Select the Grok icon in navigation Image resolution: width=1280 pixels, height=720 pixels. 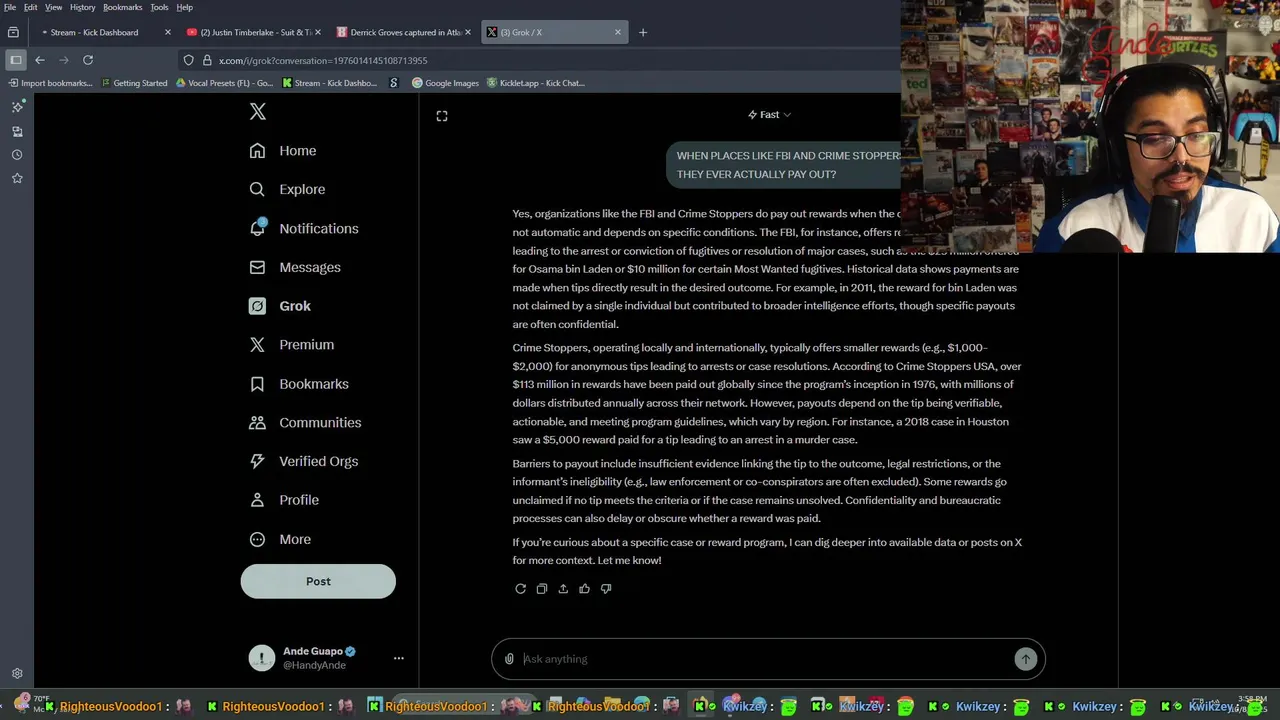click(x=257, y=306)
